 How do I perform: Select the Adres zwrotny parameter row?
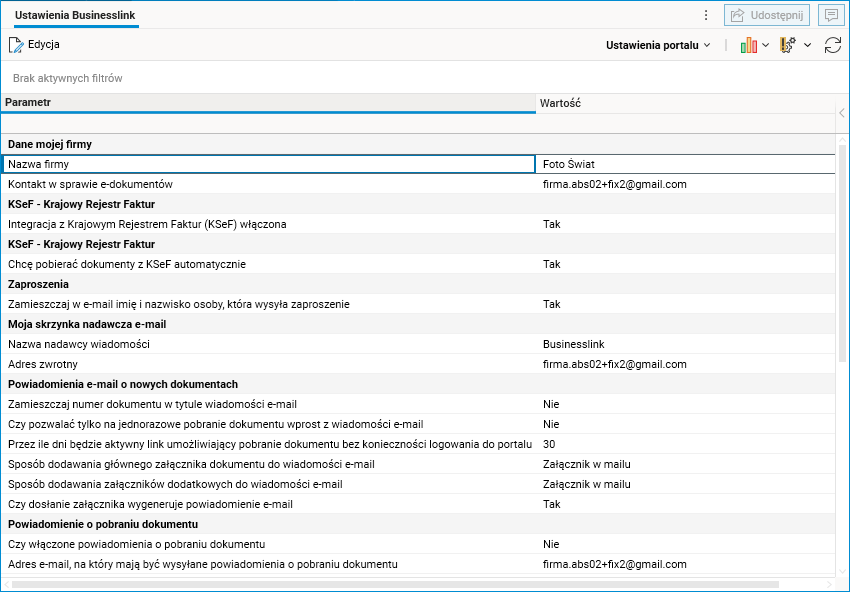(x=268, y=364)
